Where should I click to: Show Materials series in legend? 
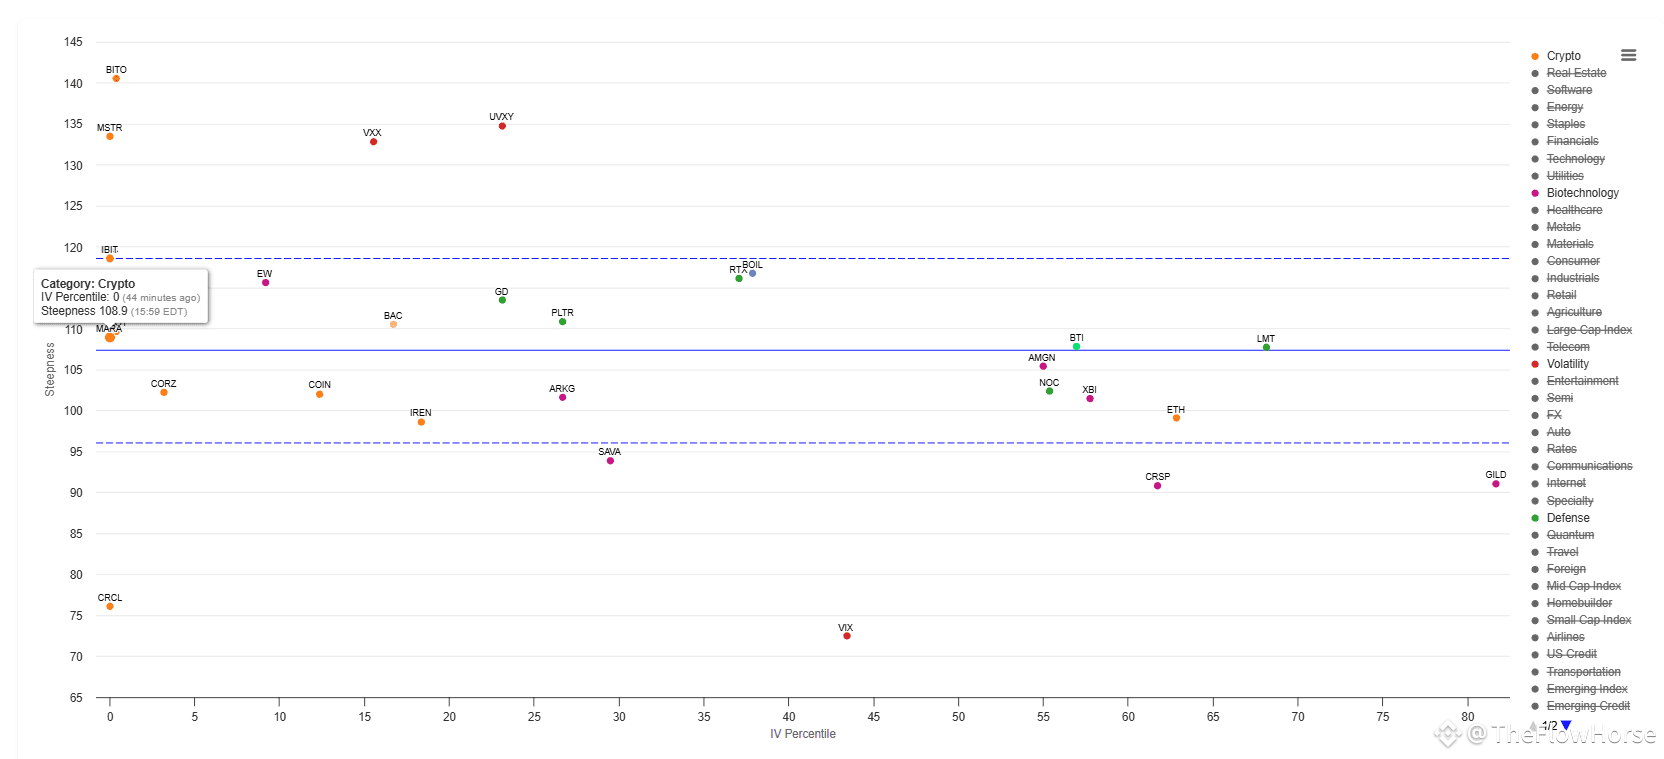point(1570,244)
